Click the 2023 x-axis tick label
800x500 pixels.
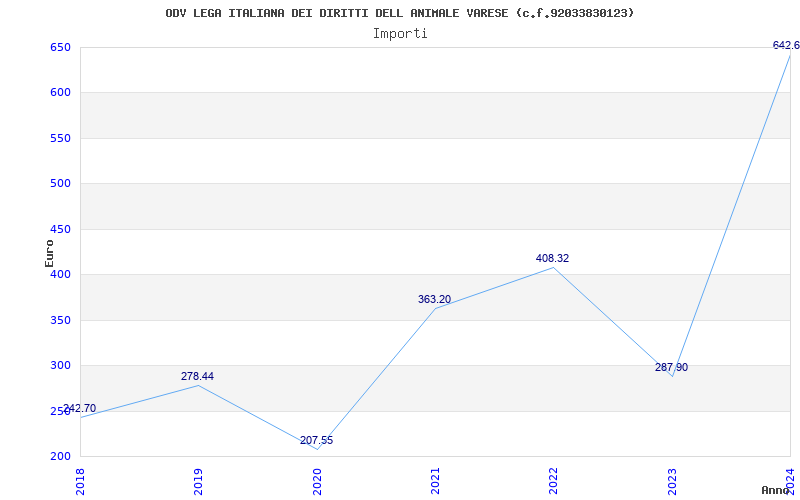tap(672, 481)
